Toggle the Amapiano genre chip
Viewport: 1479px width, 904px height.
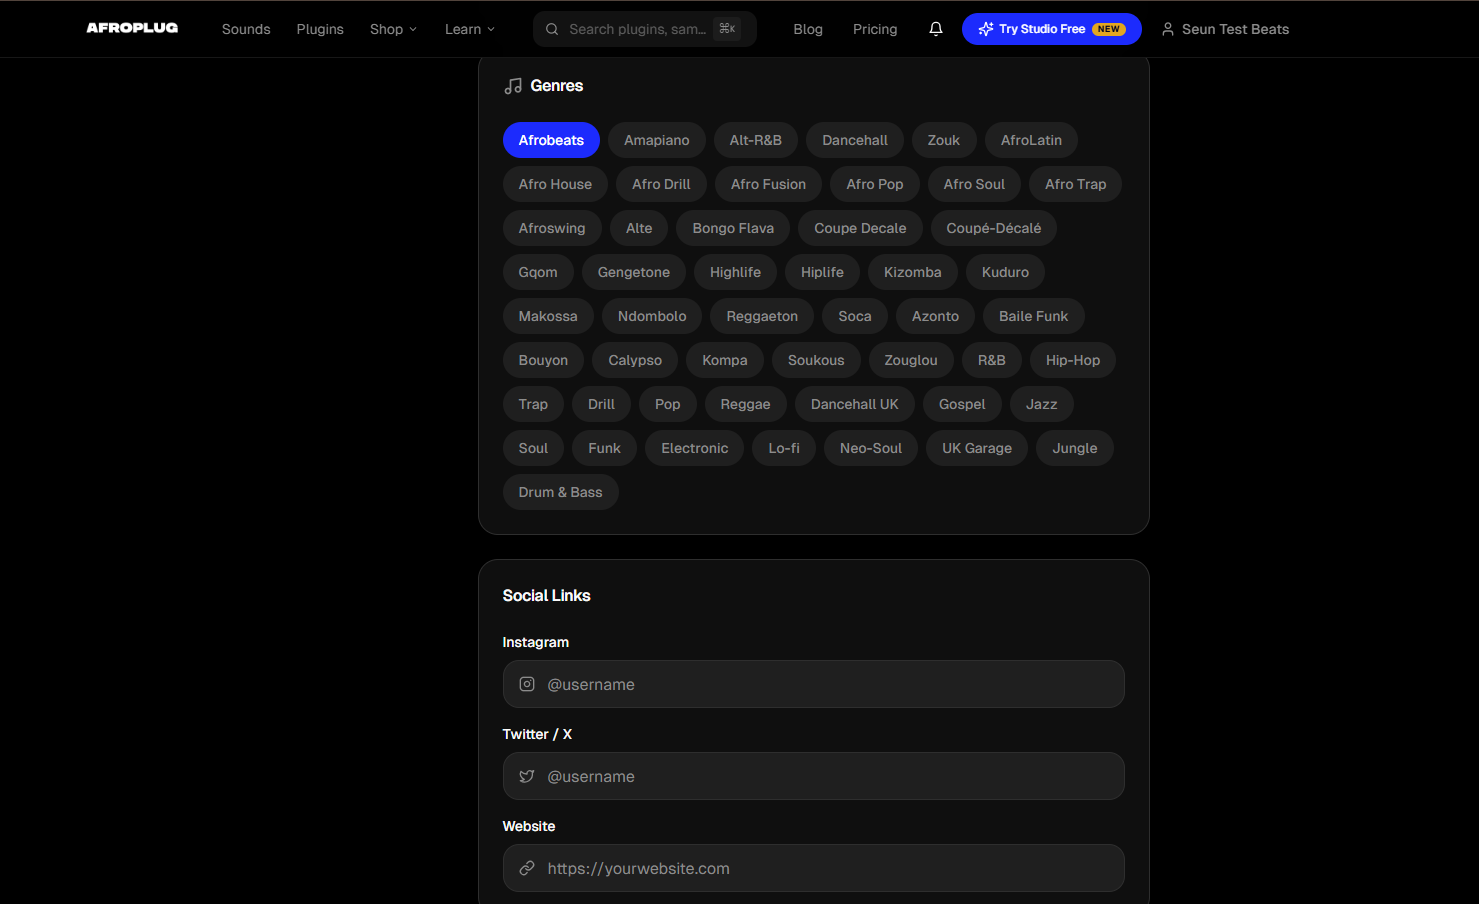[656, 140]
